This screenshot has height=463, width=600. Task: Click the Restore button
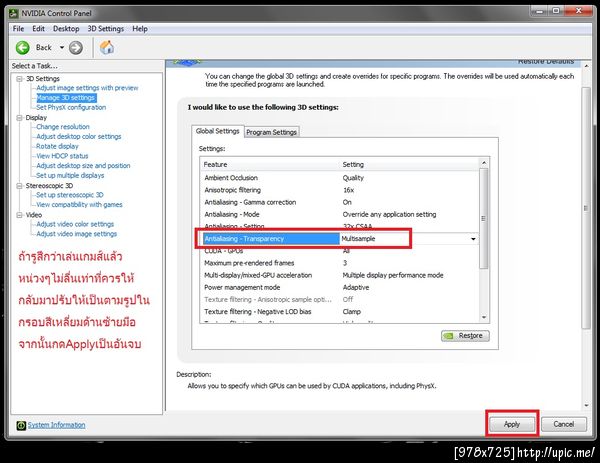pos(465,336)
